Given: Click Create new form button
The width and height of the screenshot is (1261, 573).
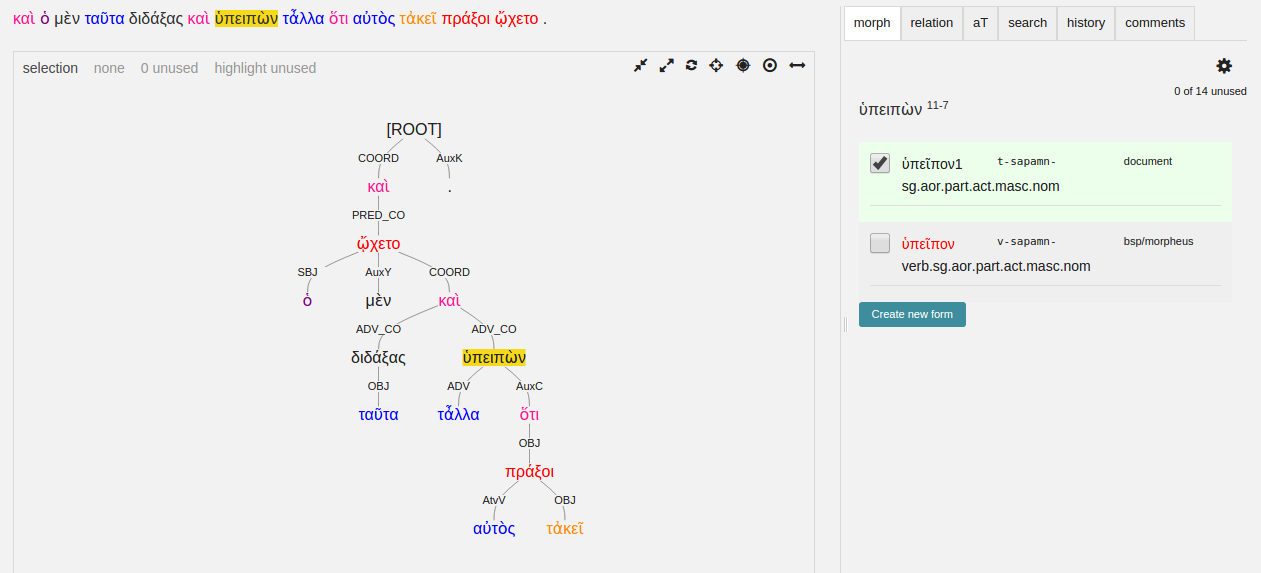Looking at the screenshot, I should click(x=912, y=314).
